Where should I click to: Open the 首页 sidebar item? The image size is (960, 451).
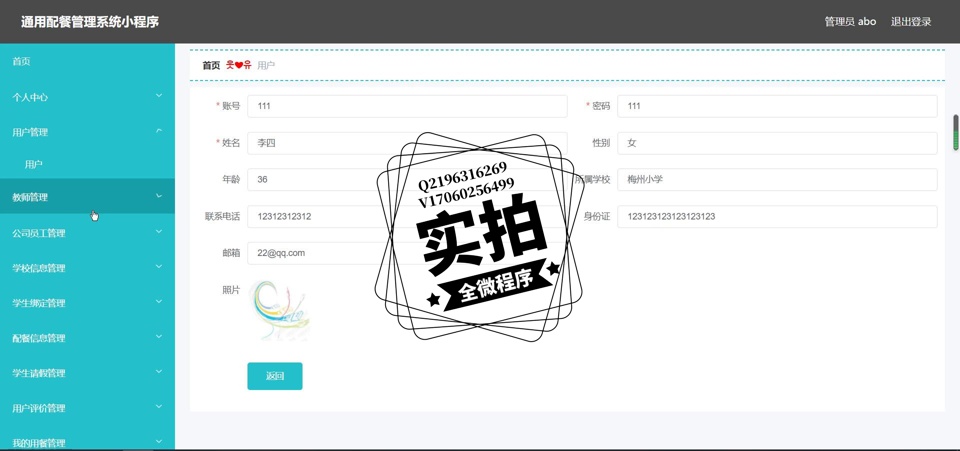(x=22, y=62)
